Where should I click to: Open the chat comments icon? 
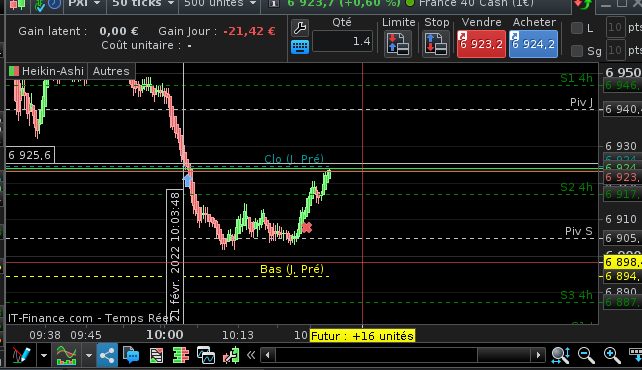pos(131,355)
